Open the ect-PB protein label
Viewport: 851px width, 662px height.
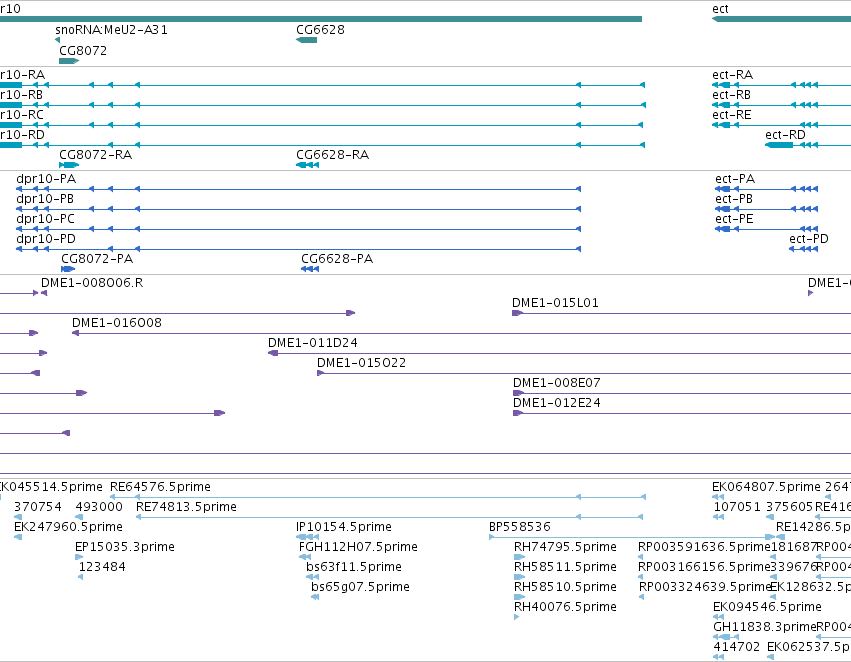pos(734,199)
